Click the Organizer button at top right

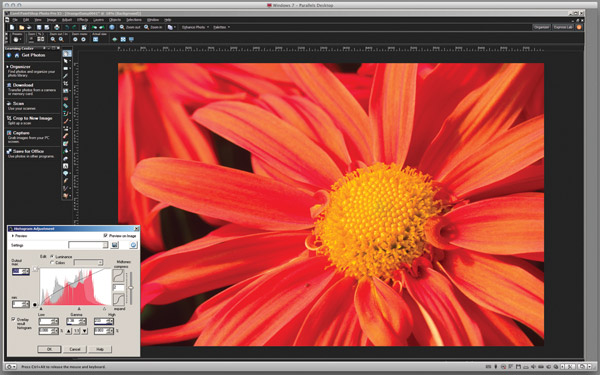pyautogui.click(x=541, y=27)
